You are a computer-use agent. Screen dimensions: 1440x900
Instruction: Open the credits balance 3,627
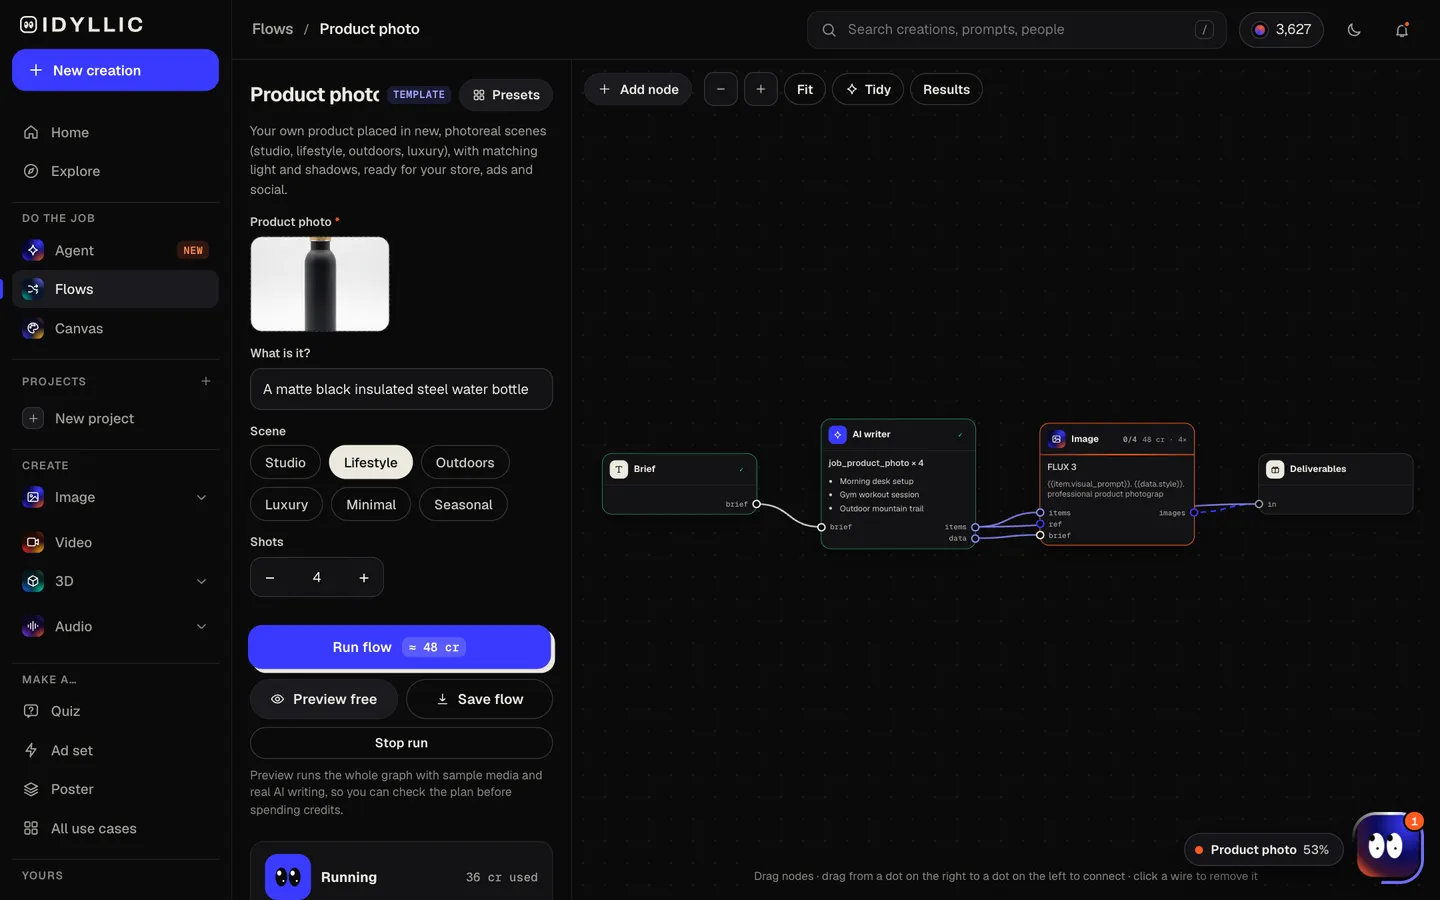pos(1281,30)
